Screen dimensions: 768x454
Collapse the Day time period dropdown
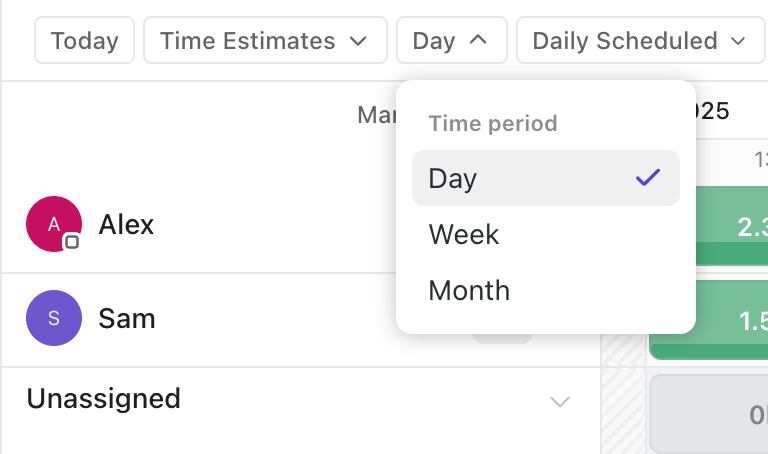click(452, 40)
